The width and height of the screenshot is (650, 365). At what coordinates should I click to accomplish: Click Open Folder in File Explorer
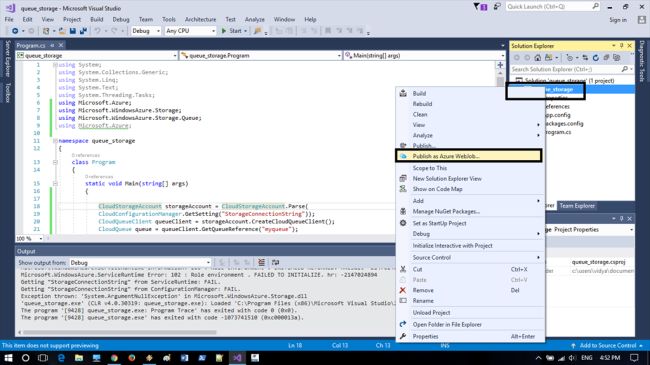pyautogui.click(x=470, y=324)
